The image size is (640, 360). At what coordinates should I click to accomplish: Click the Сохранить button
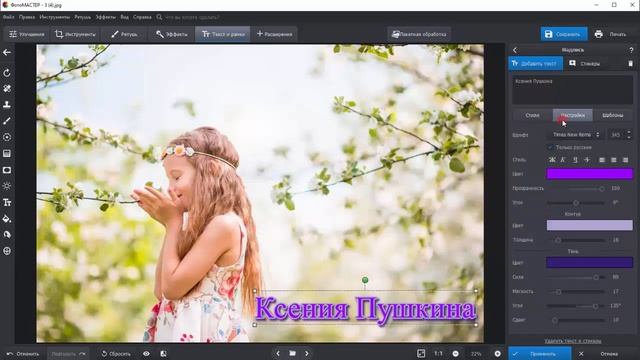(x=564, y=34)
